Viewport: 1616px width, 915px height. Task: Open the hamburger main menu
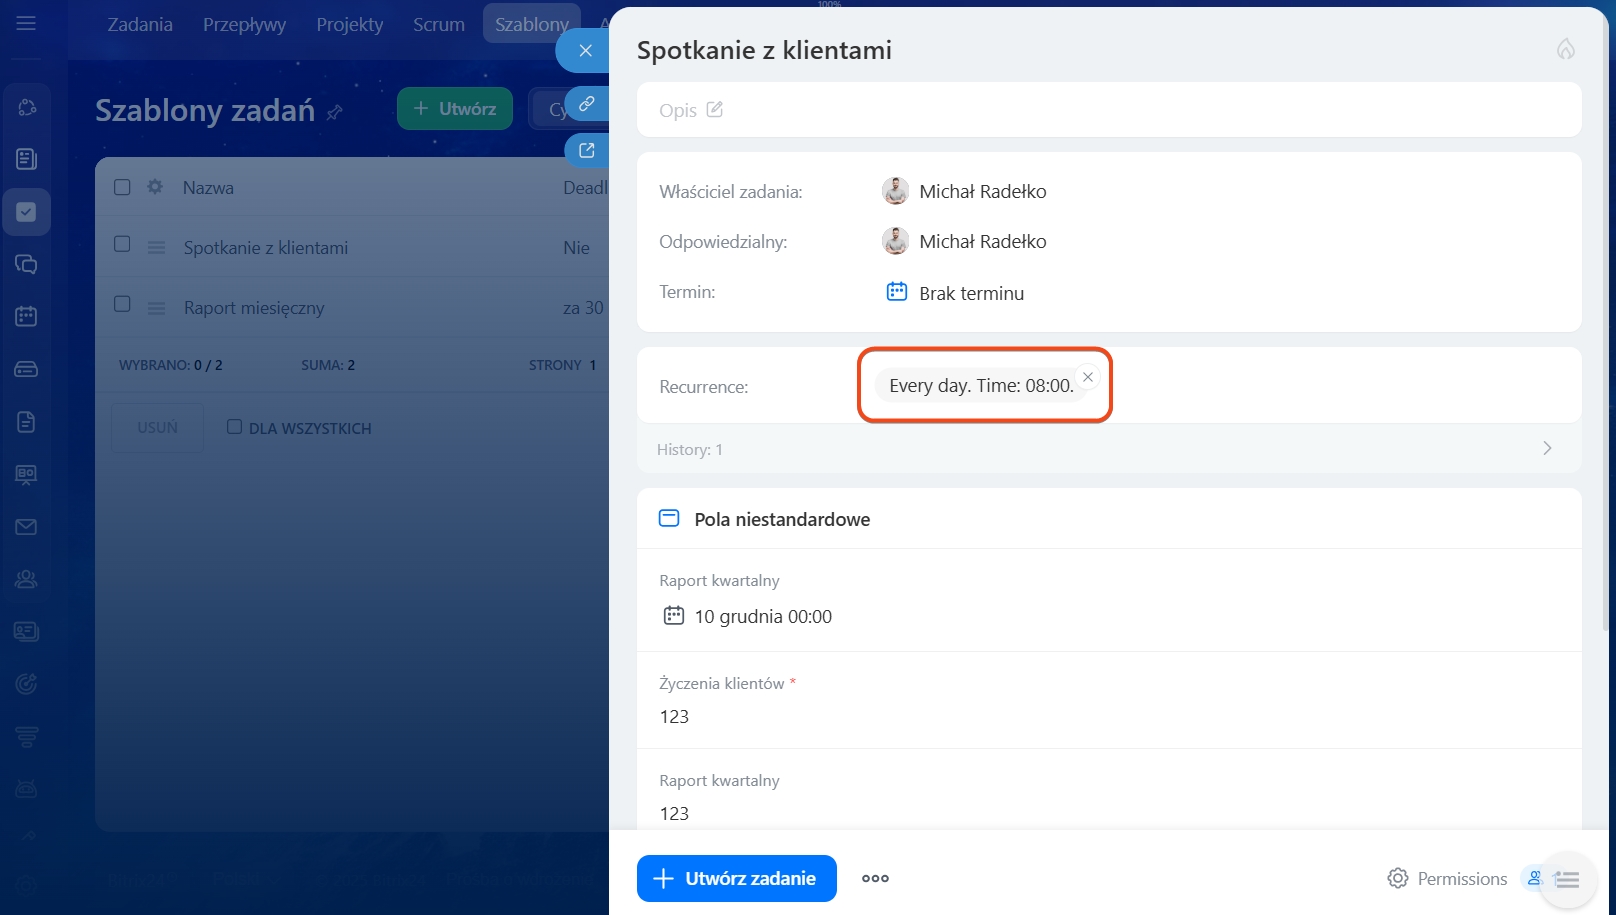26,23
